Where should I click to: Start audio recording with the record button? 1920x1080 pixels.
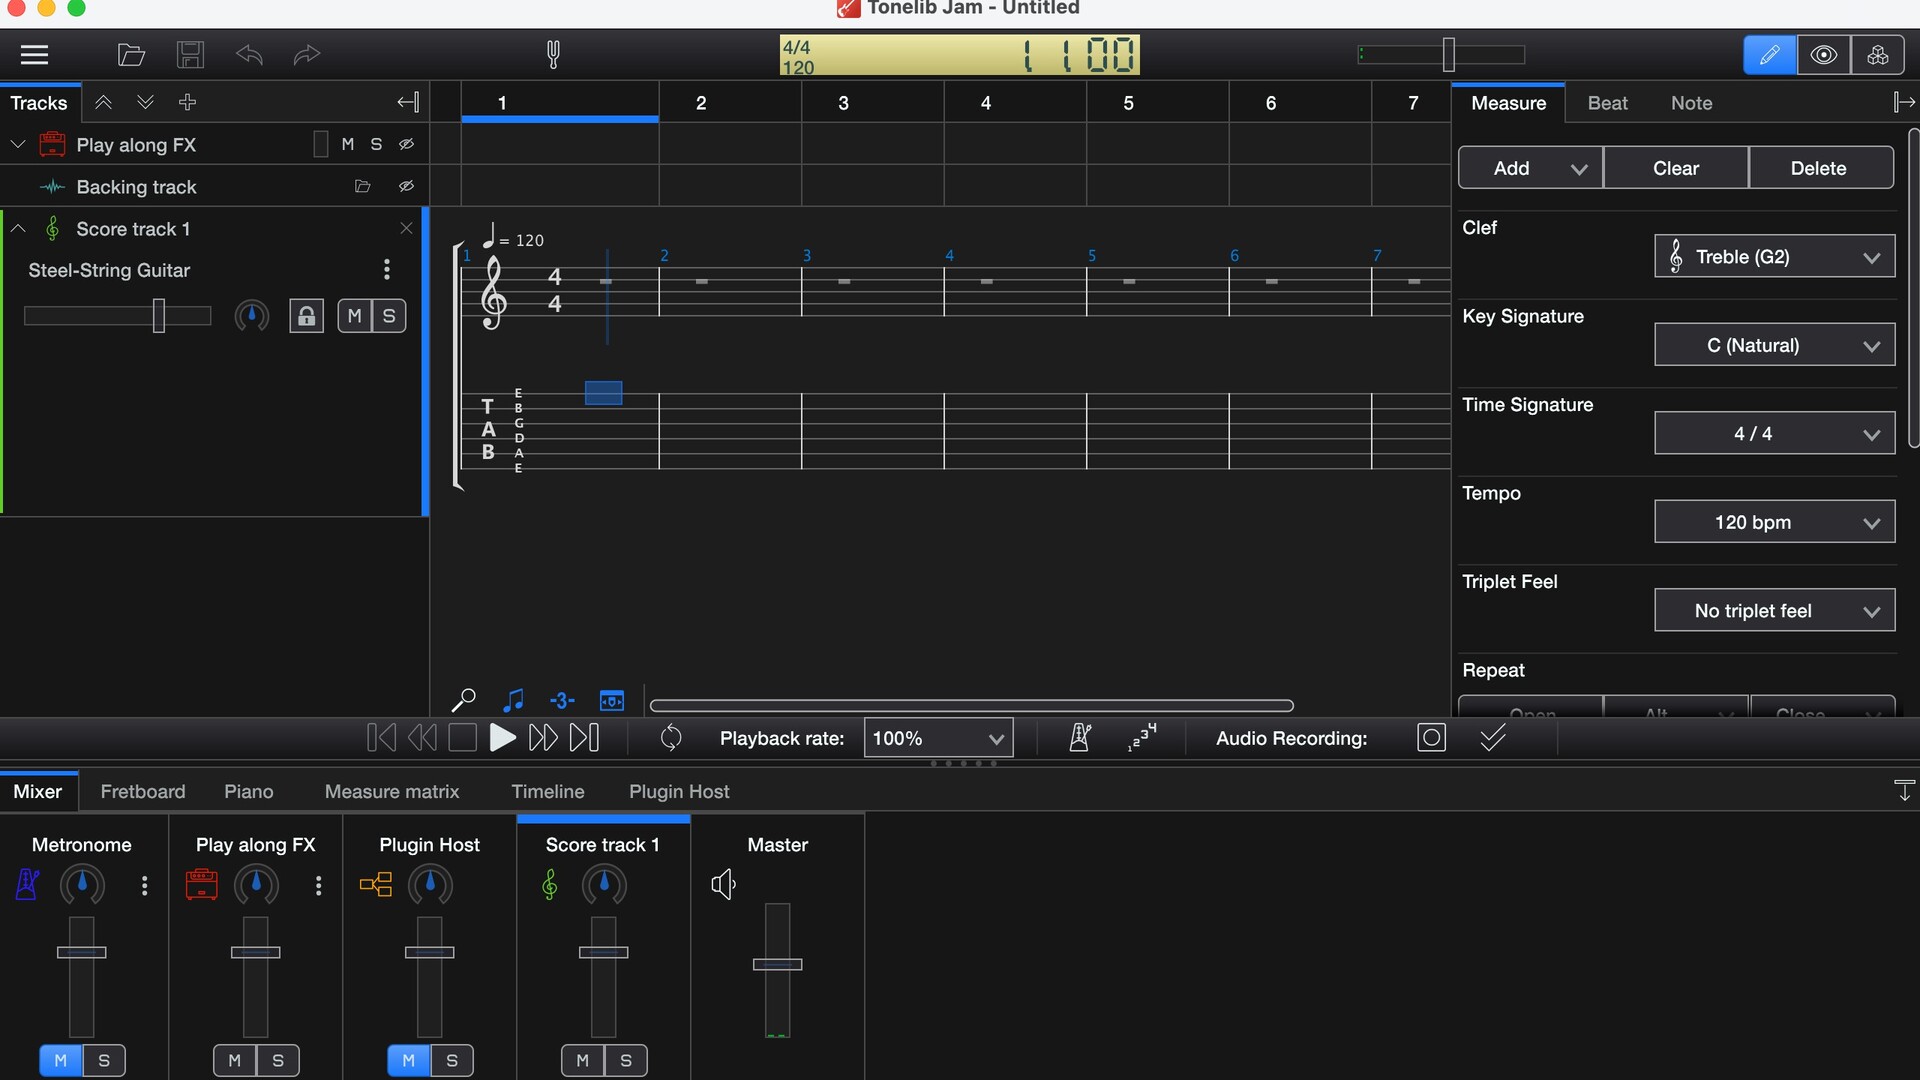1431,739
